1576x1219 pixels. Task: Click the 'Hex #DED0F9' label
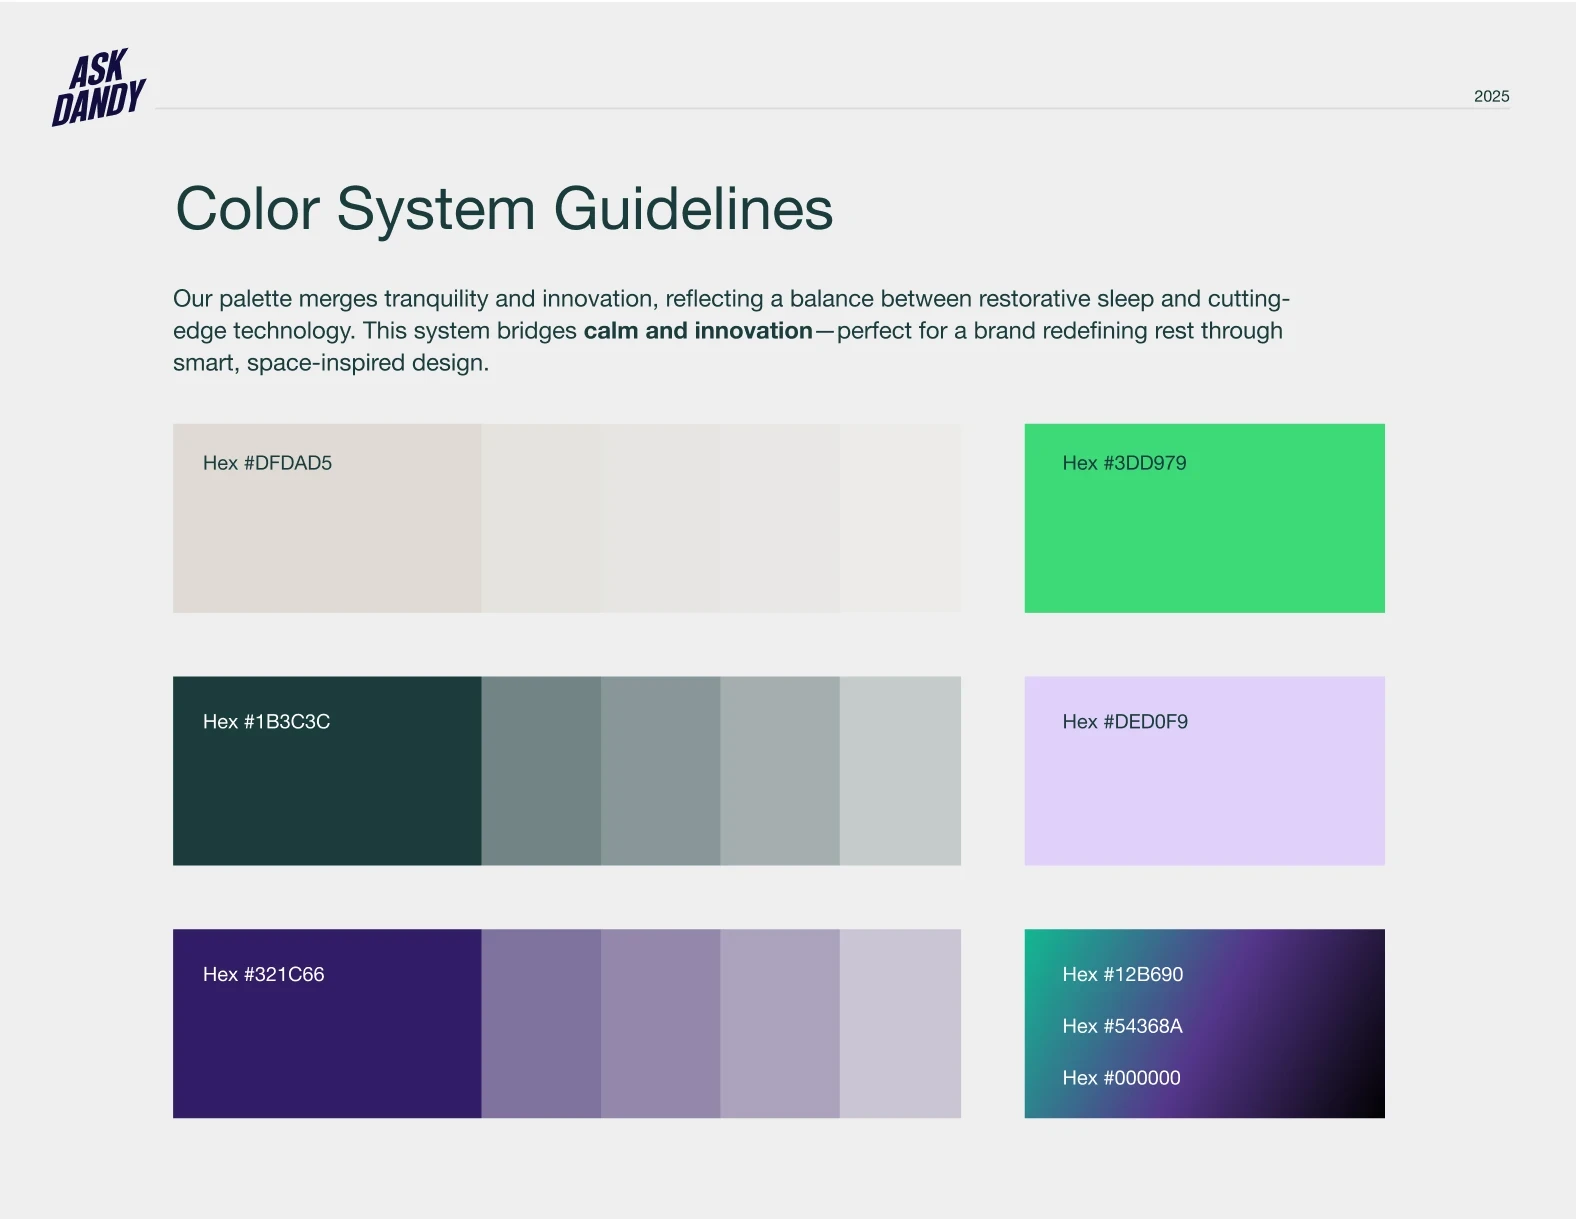[1125, 722]
